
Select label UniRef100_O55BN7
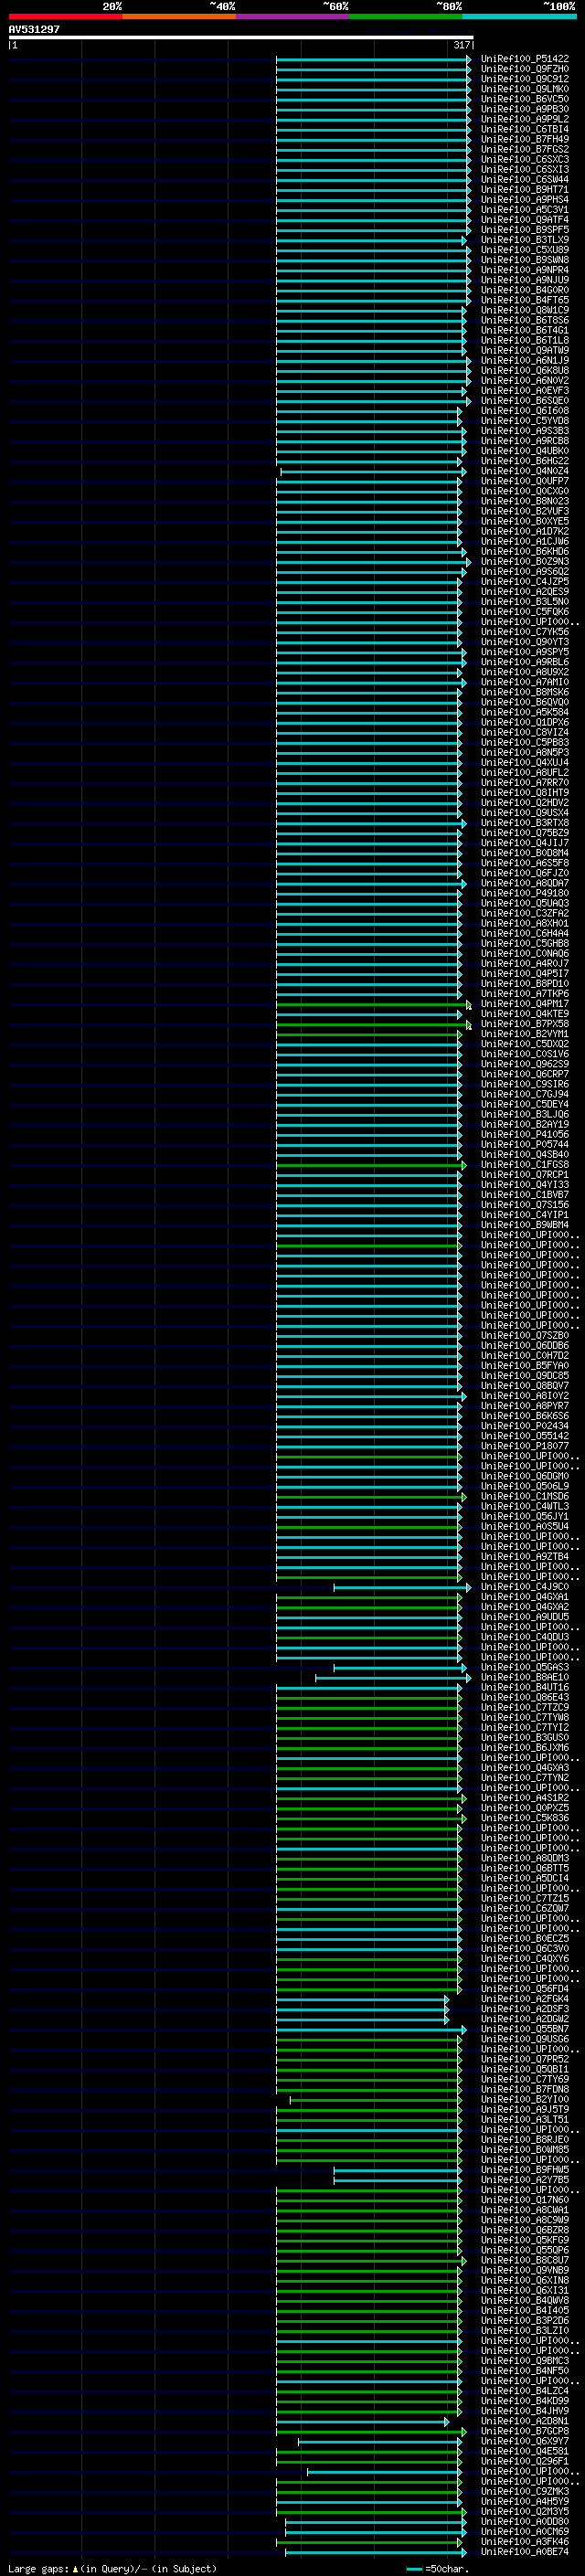coord(525,2029)
